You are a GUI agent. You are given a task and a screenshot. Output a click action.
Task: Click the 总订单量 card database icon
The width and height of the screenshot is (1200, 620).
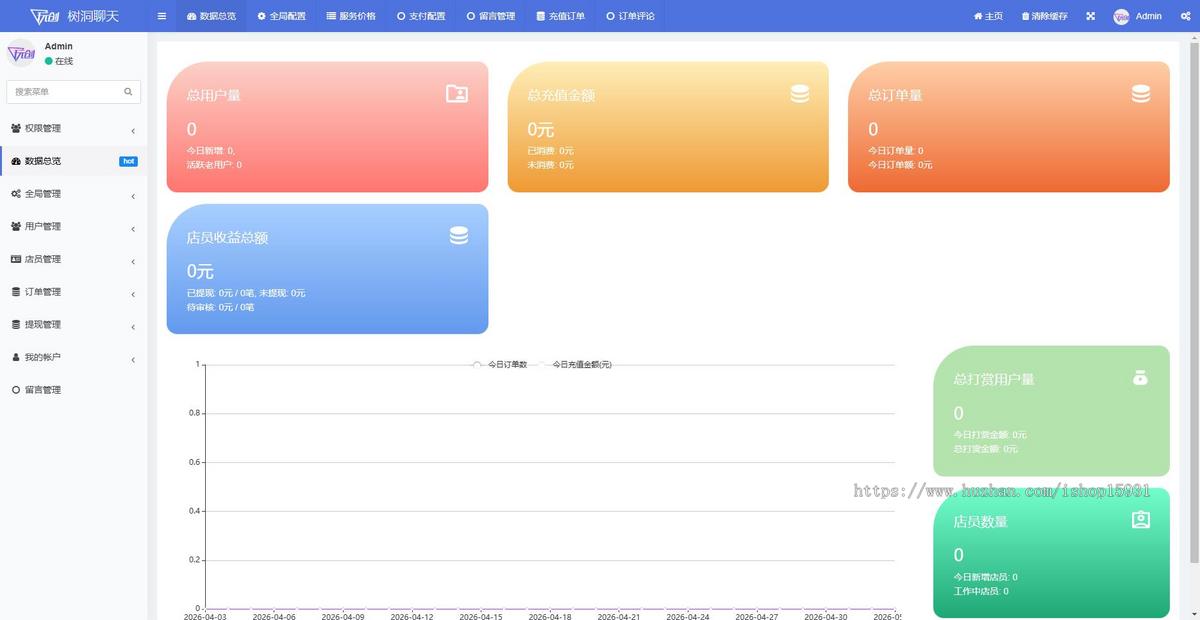(x=1140, y=93)
